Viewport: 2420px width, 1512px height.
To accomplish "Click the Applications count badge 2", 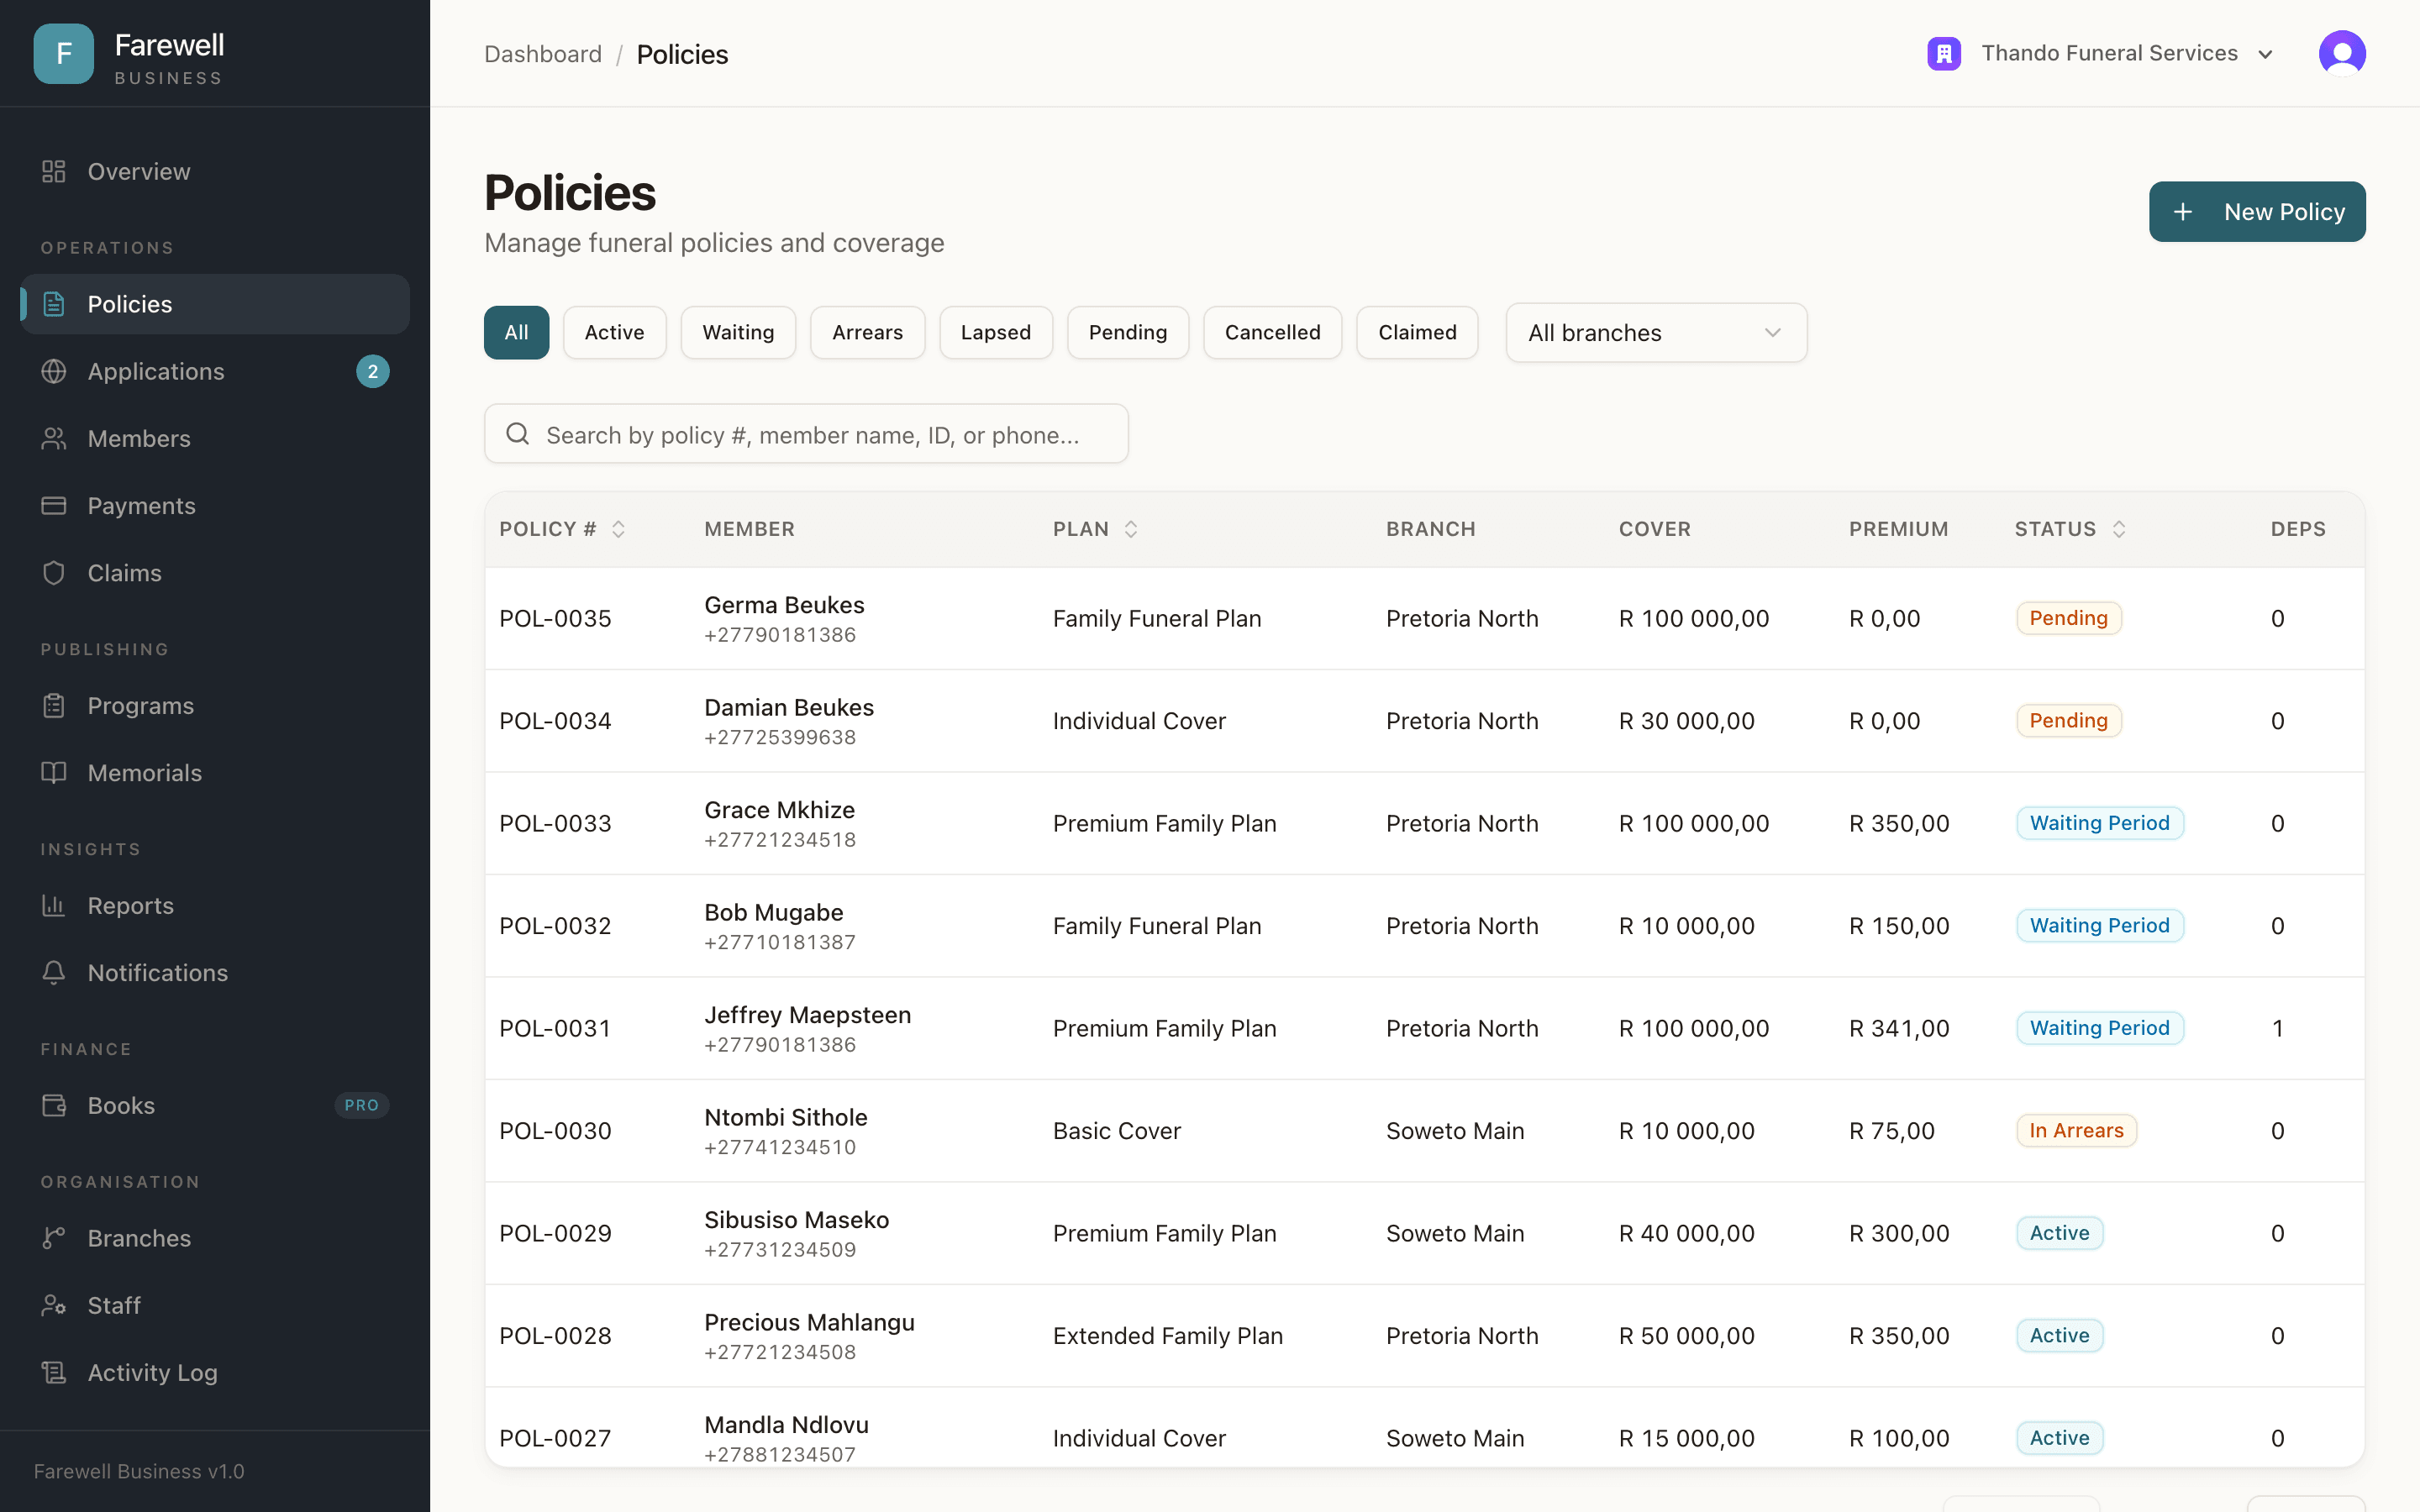I will click(373, 371).
